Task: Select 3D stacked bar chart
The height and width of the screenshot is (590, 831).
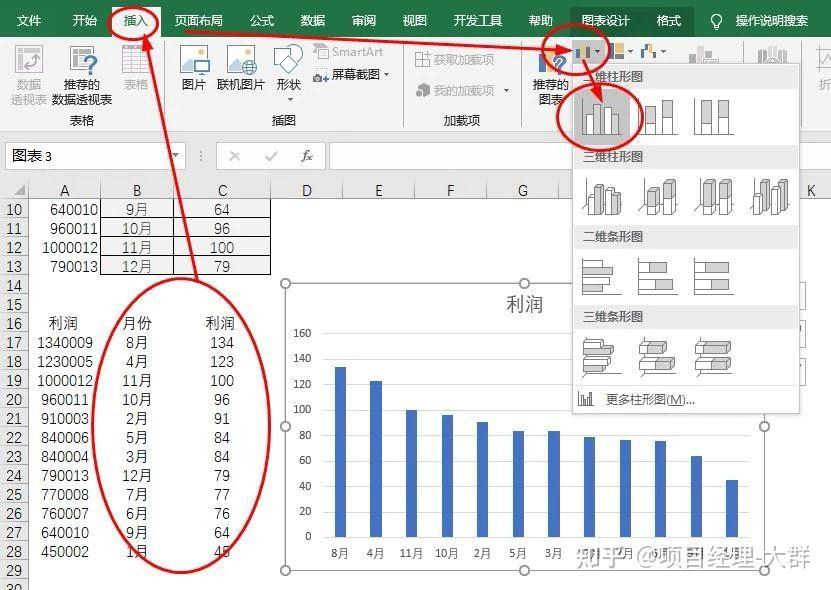Action: (658, 356)
